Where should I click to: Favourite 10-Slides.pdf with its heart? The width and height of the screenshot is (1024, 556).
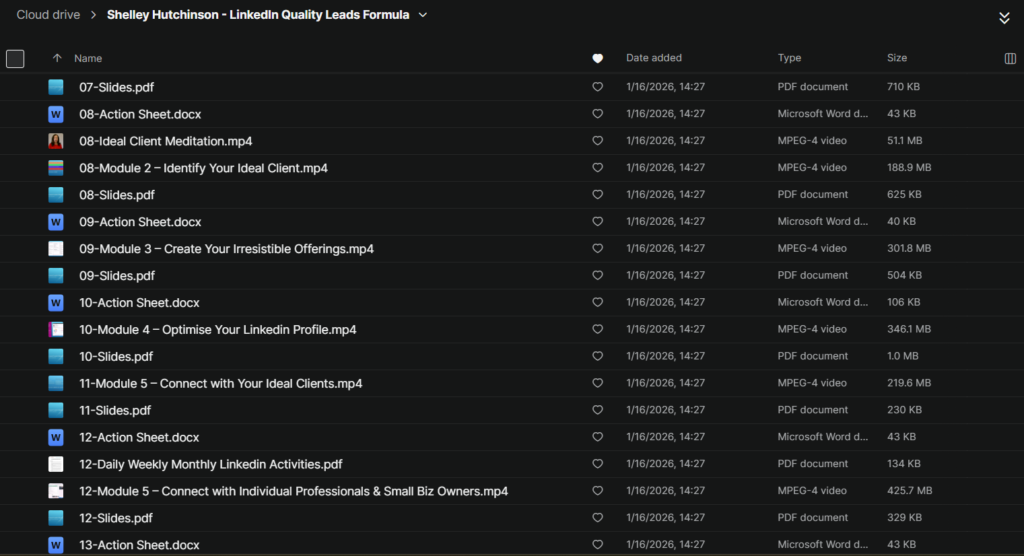[x=598, y=356]
